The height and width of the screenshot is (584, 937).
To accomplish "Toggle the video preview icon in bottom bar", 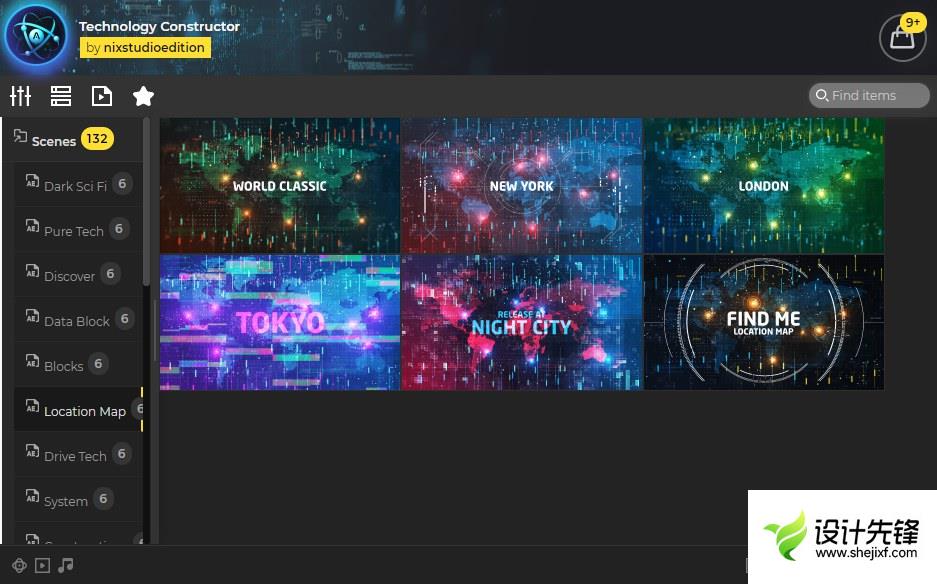I will [42, 566].
